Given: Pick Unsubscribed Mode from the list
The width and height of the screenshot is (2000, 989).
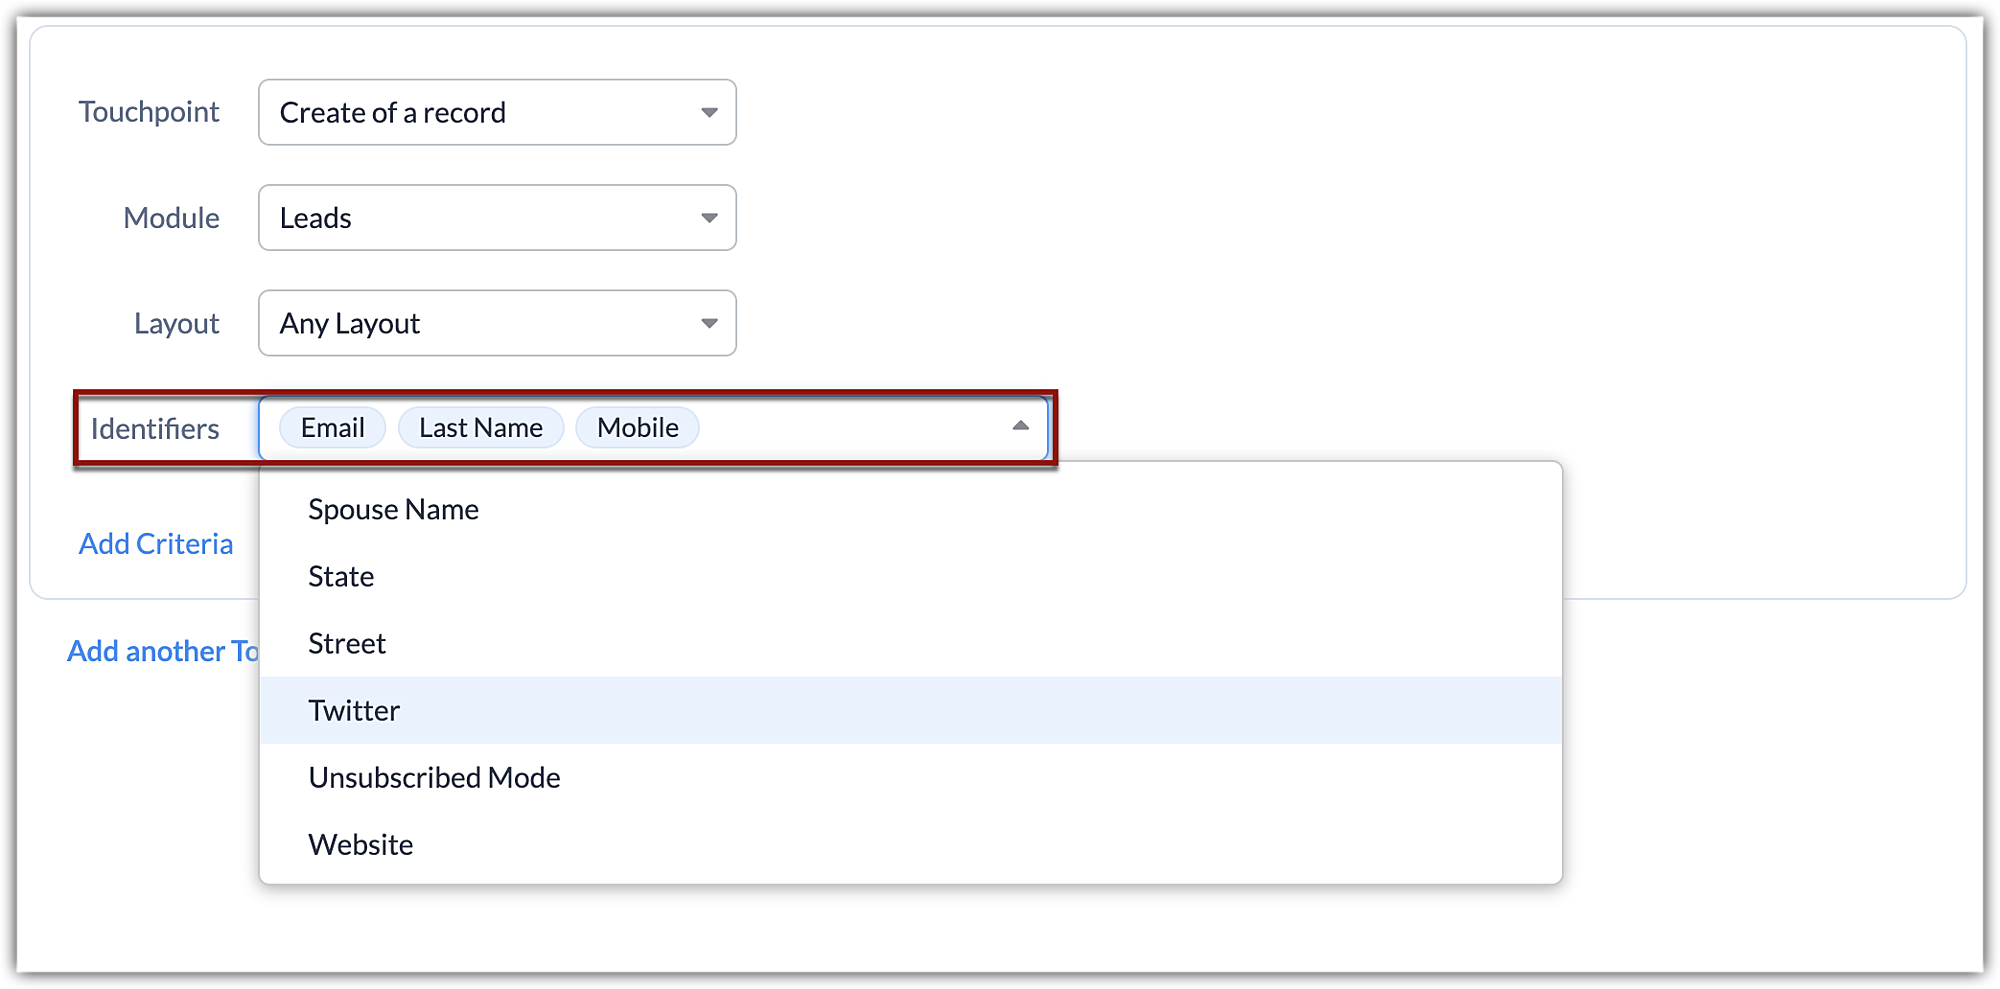Looking at the screenshot, I should point(910,778).
